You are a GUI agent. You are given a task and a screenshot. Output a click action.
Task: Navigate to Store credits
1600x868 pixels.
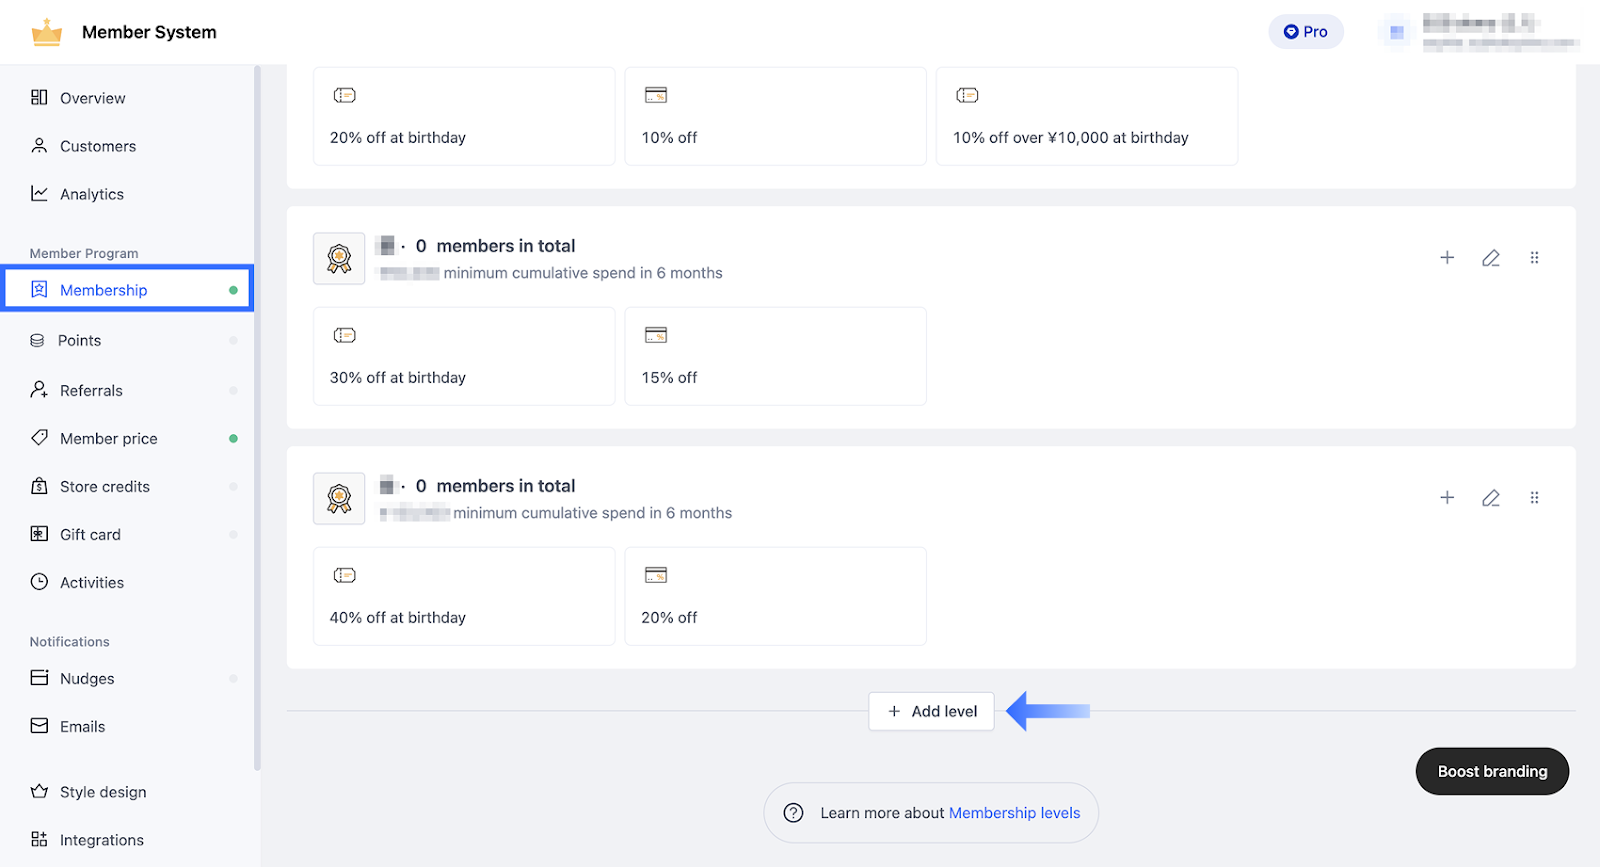[105, 486]
